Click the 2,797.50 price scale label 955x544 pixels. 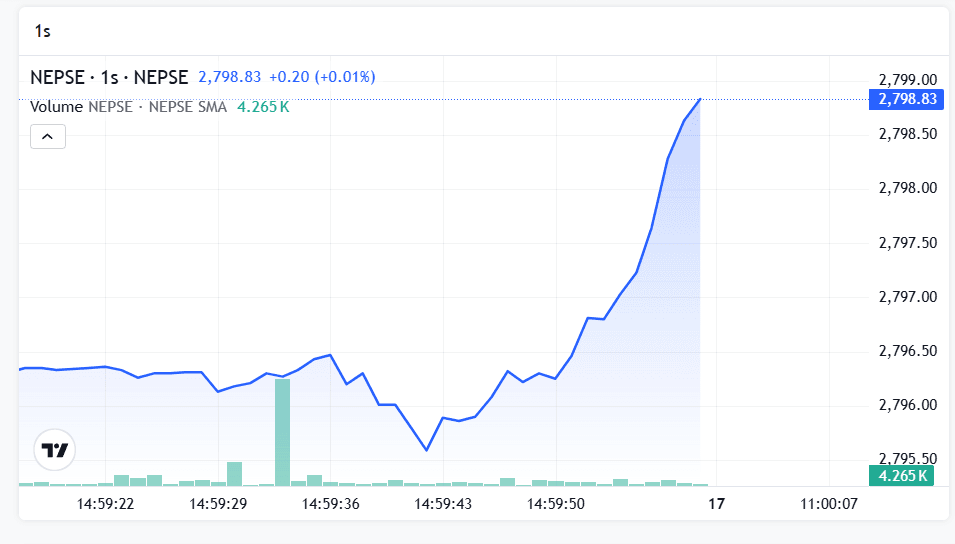907,242
